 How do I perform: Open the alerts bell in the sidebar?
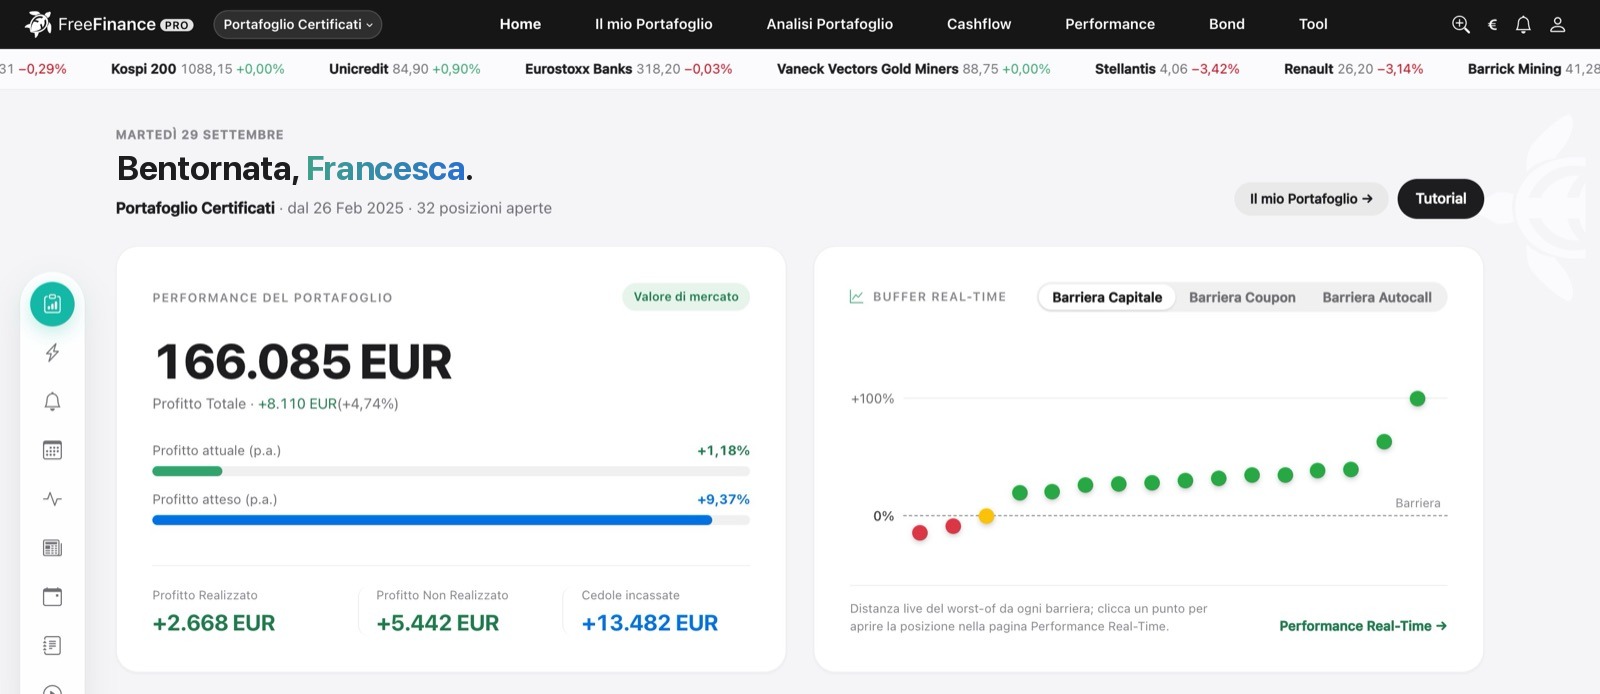coord(52,402)
